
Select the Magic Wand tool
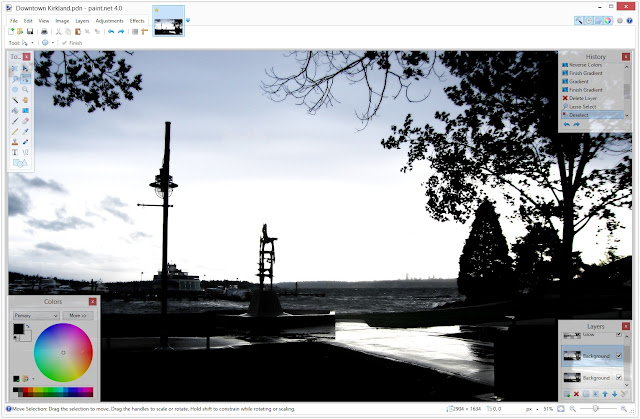[15, 100]
